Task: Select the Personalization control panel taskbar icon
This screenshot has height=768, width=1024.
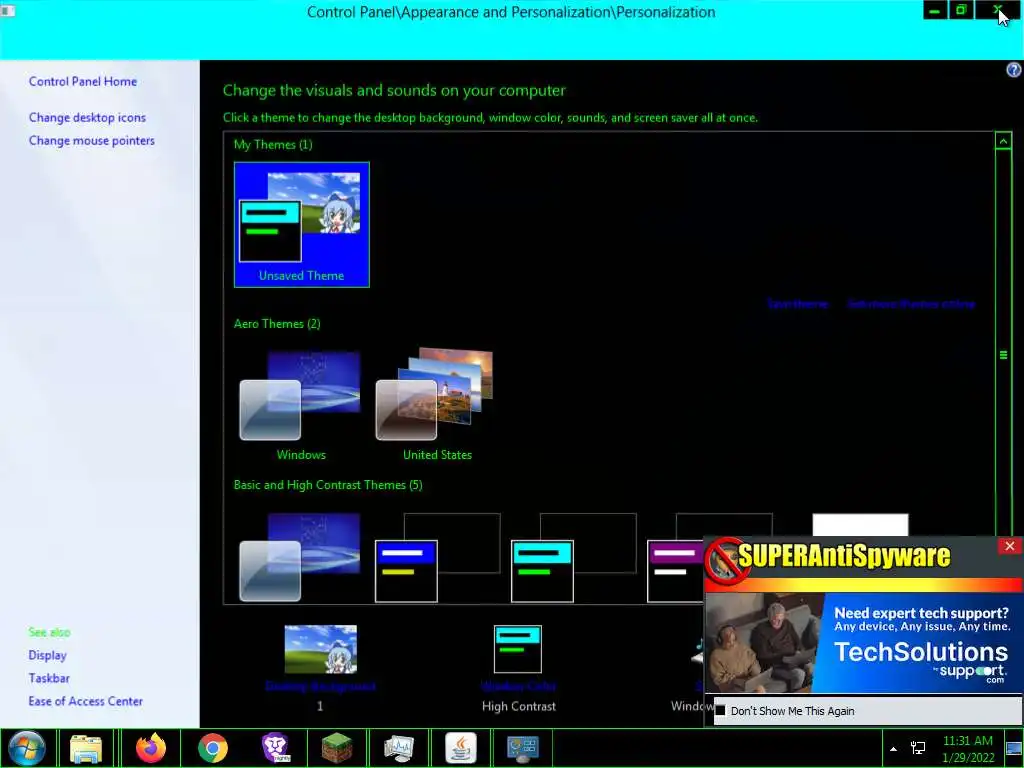Action: click(x=522, y=748)
